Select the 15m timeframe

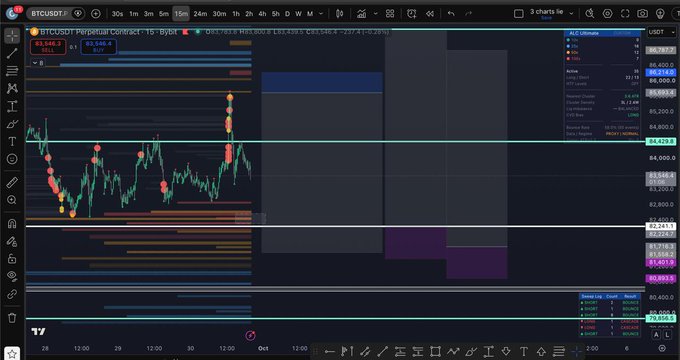tap(181, 14)
